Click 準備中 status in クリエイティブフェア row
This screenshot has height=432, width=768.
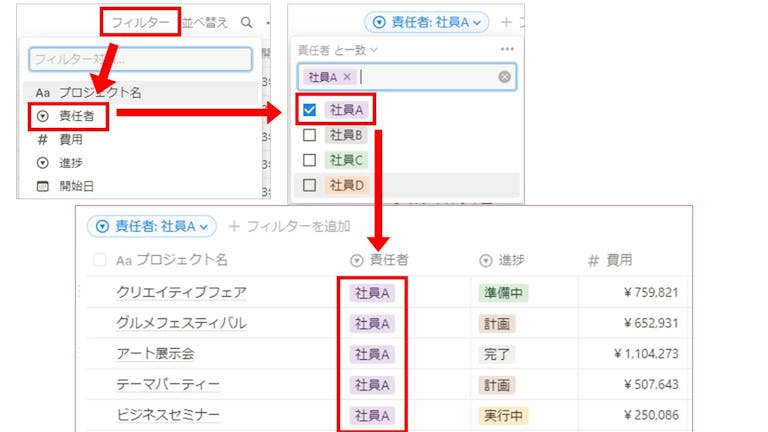(x=504, y=293)
